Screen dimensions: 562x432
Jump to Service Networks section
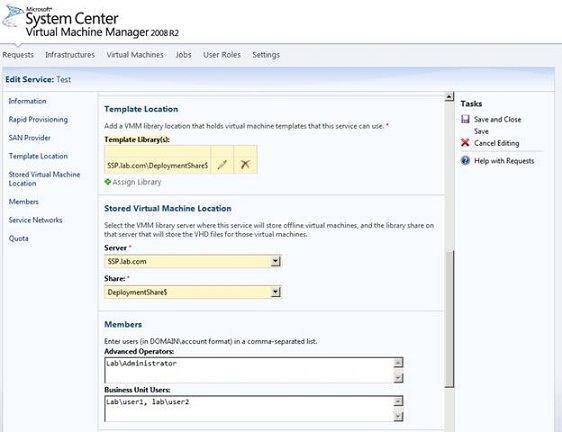(35, 220)
